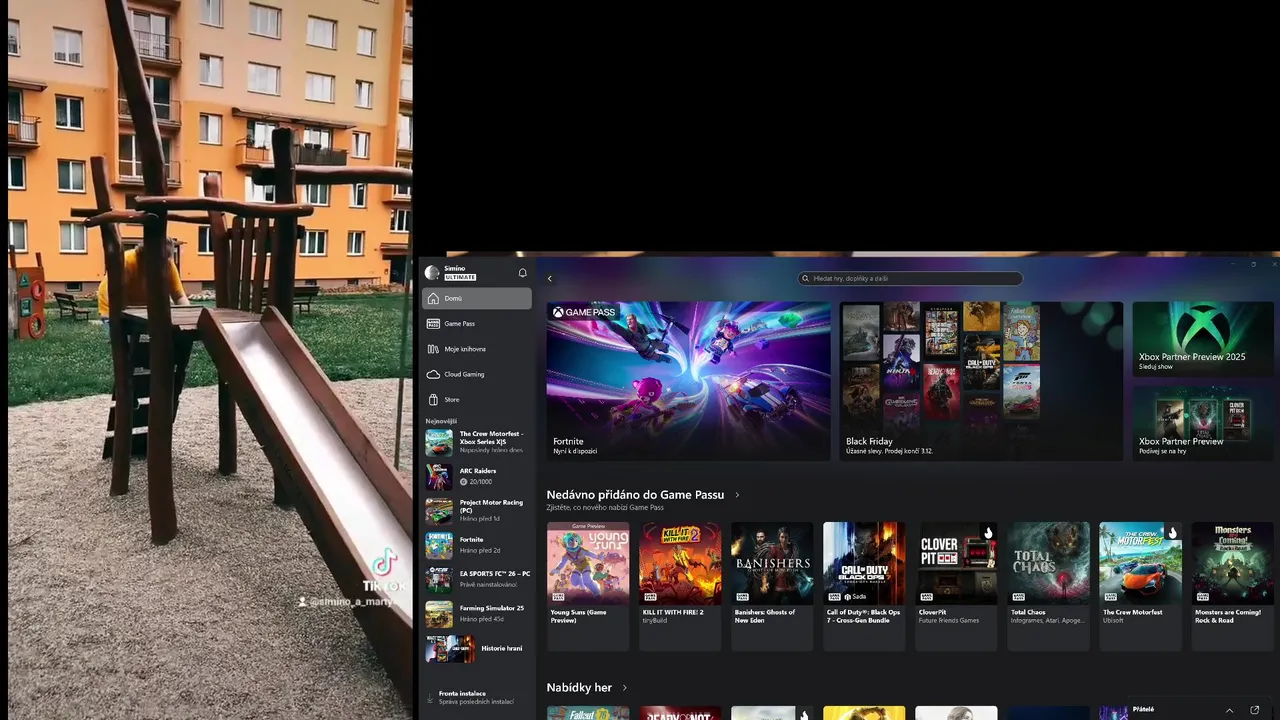Click the GAME PASS logo on Fortnite banner

click(x=584, y=312)
